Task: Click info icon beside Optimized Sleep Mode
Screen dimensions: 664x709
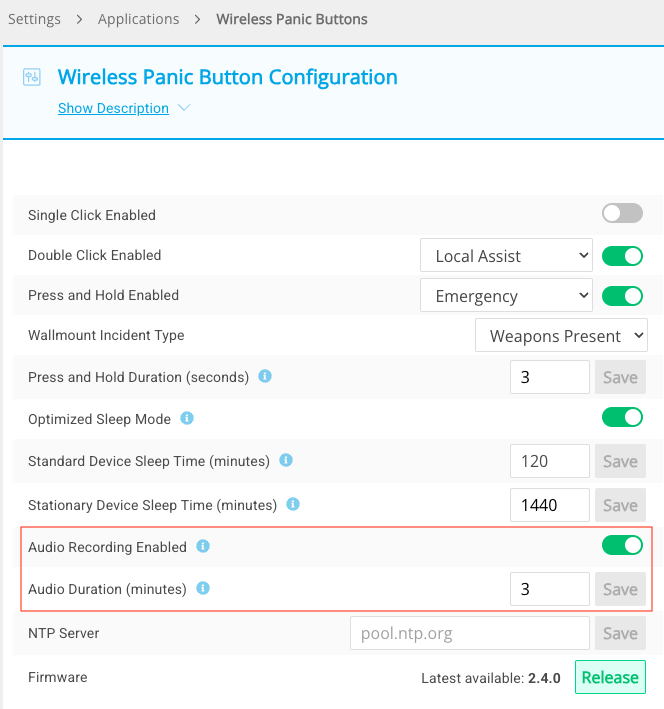Action: click(x=187, y=418)
